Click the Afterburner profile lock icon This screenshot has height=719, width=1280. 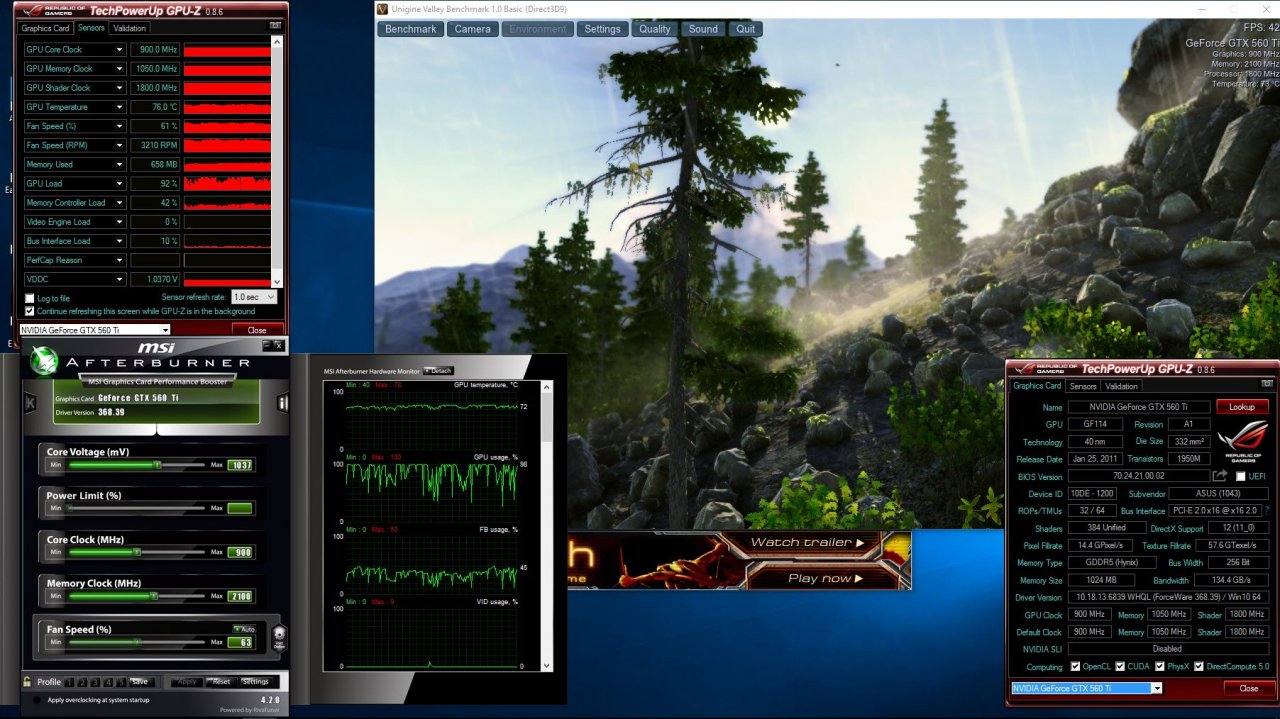coord(28,681)
